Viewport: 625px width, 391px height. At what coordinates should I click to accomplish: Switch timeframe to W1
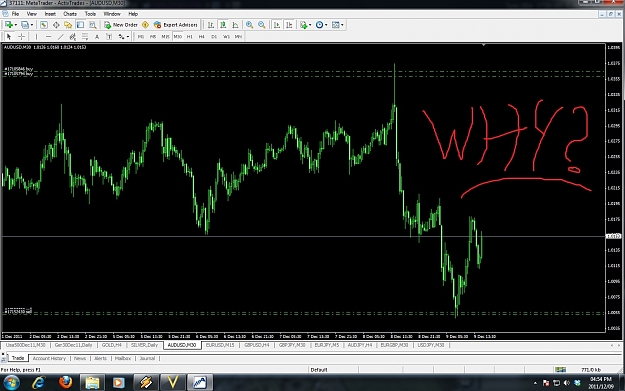[226, 37]
